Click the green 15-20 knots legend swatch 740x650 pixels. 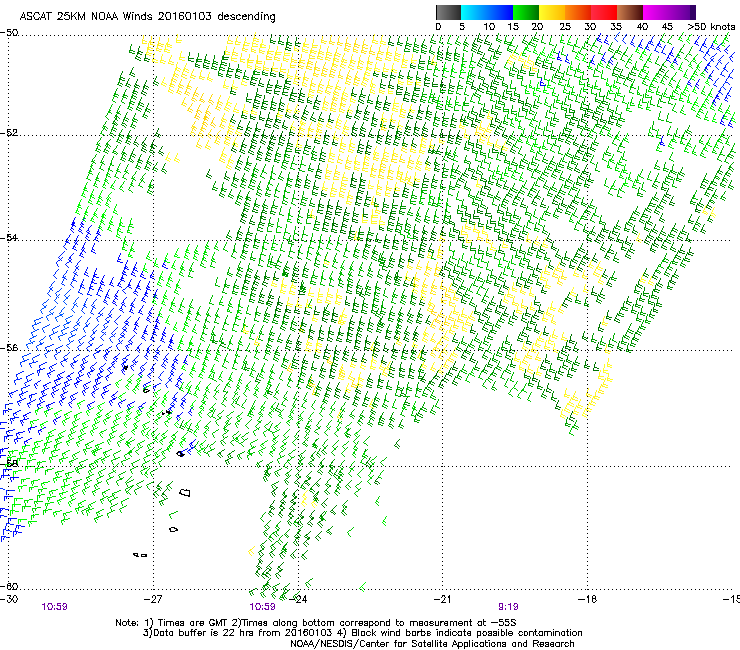[526, 12]
